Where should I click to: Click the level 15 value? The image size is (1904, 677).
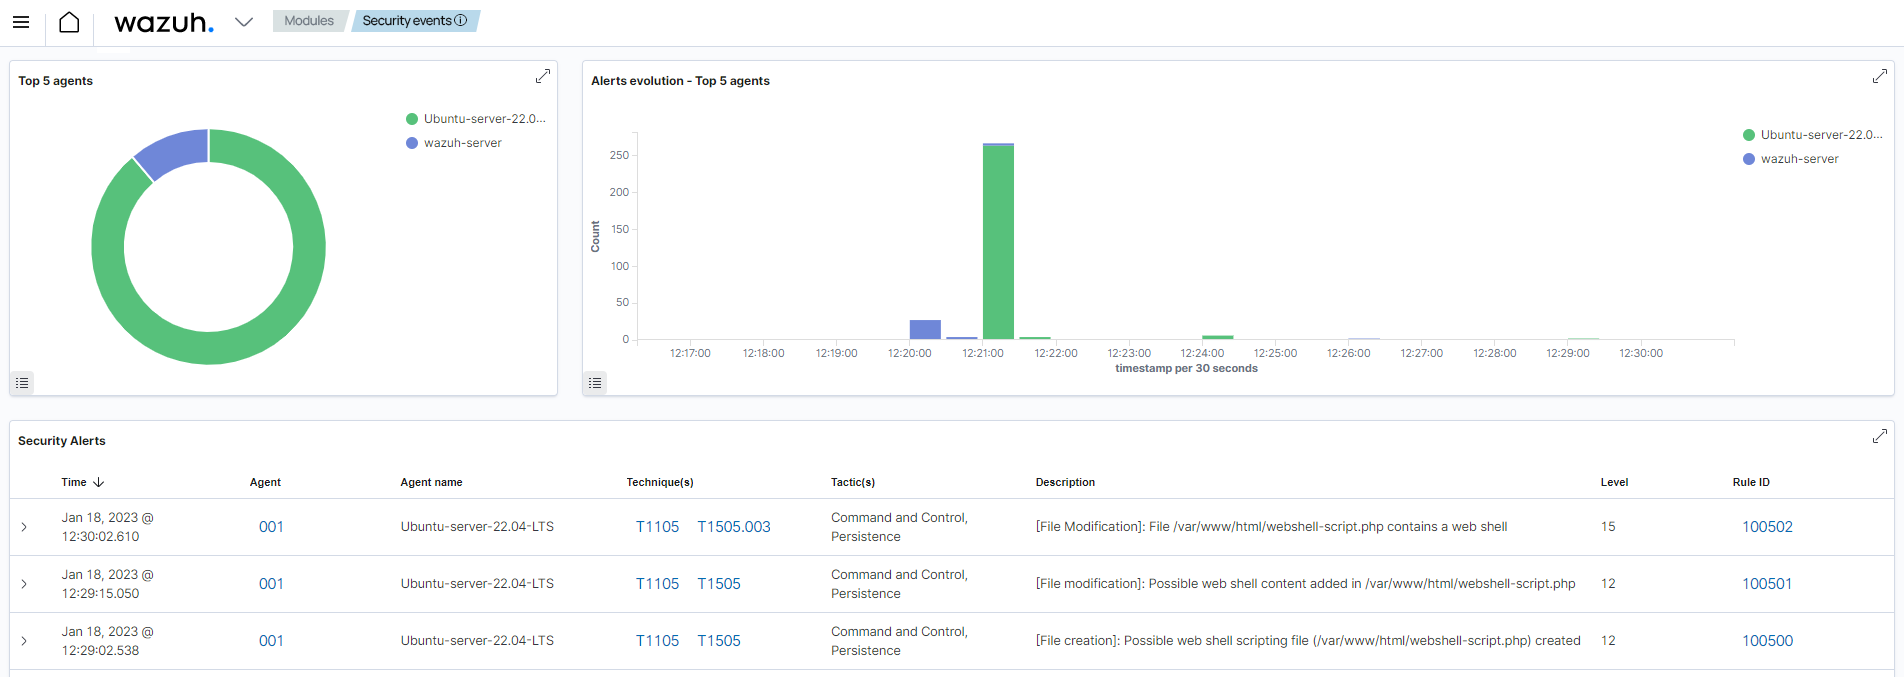click(1608, 527)
